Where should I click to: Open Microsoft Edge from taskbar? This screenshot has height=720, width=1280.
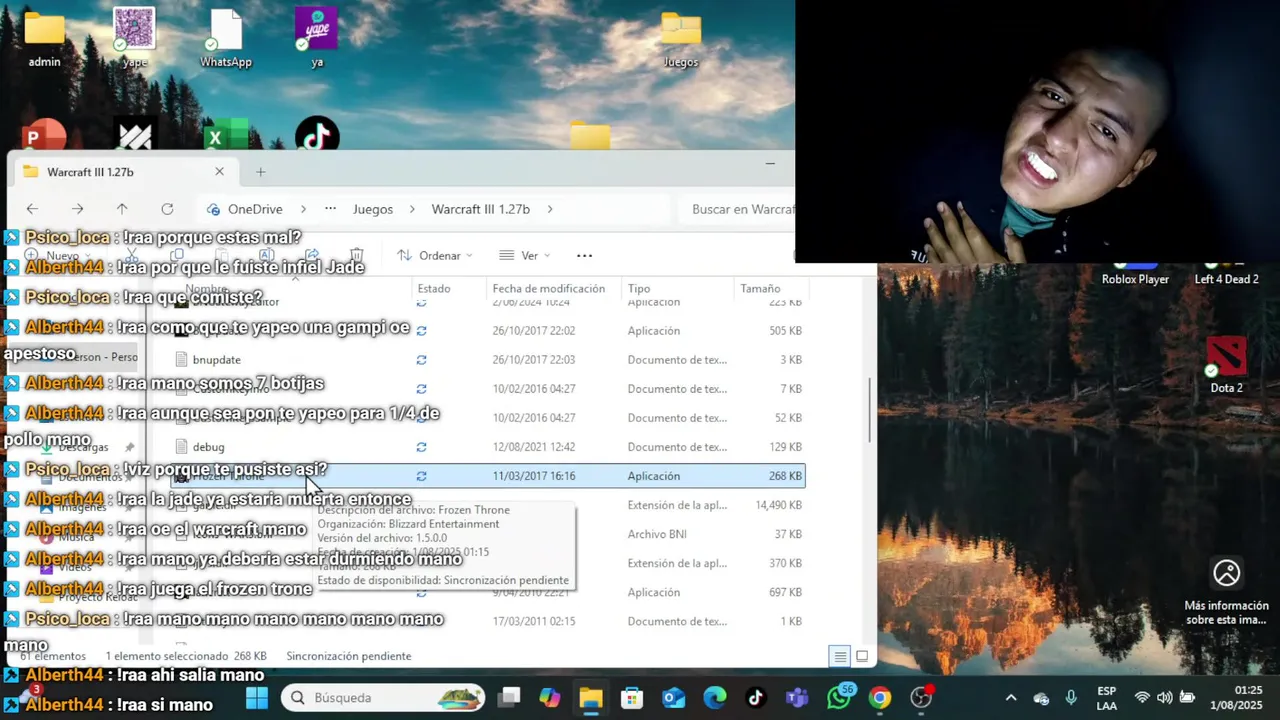[x=715, y=697]
